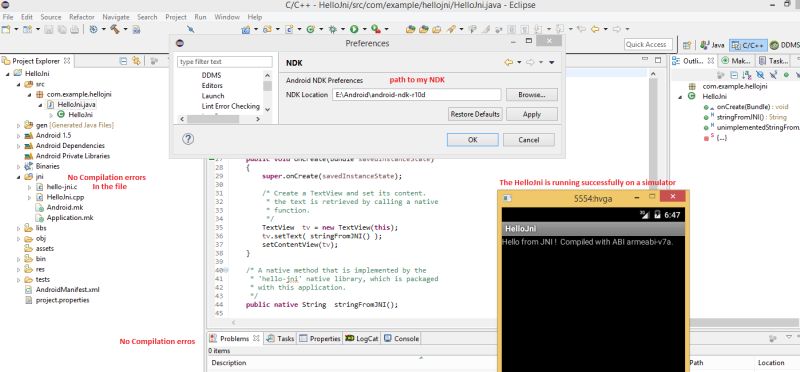Expand the gen folder tree node
800x372 pixels.
tap(19, 125)
